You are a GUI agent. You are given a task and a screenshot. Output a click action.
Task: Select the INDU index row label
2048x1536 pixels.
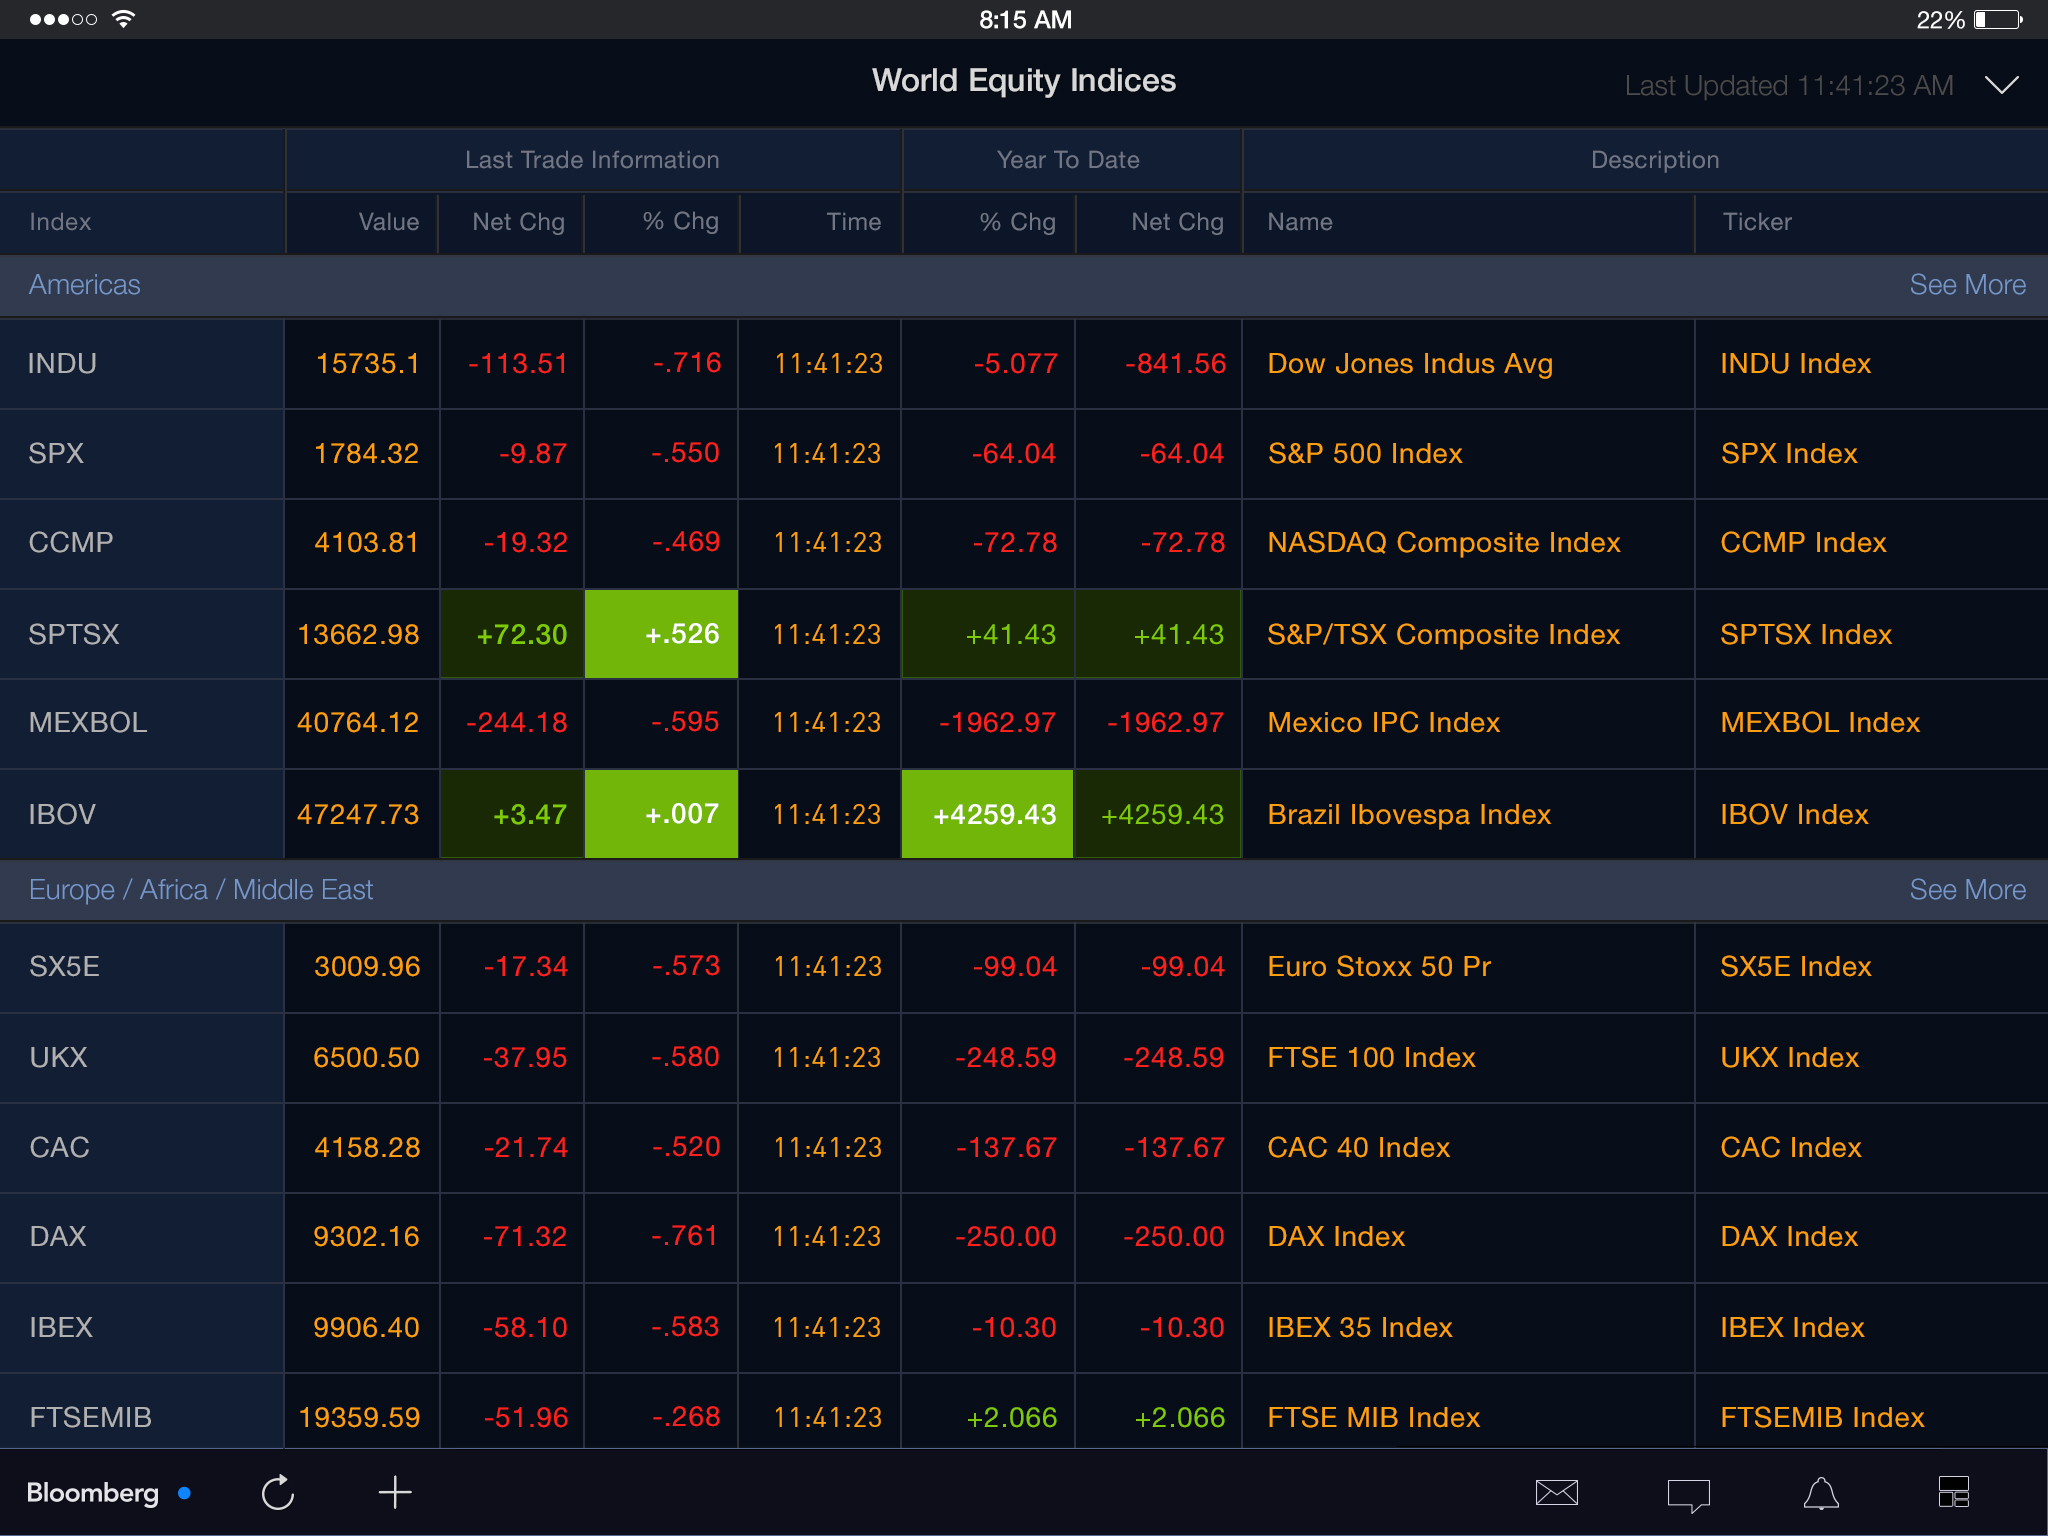[62, 364]
